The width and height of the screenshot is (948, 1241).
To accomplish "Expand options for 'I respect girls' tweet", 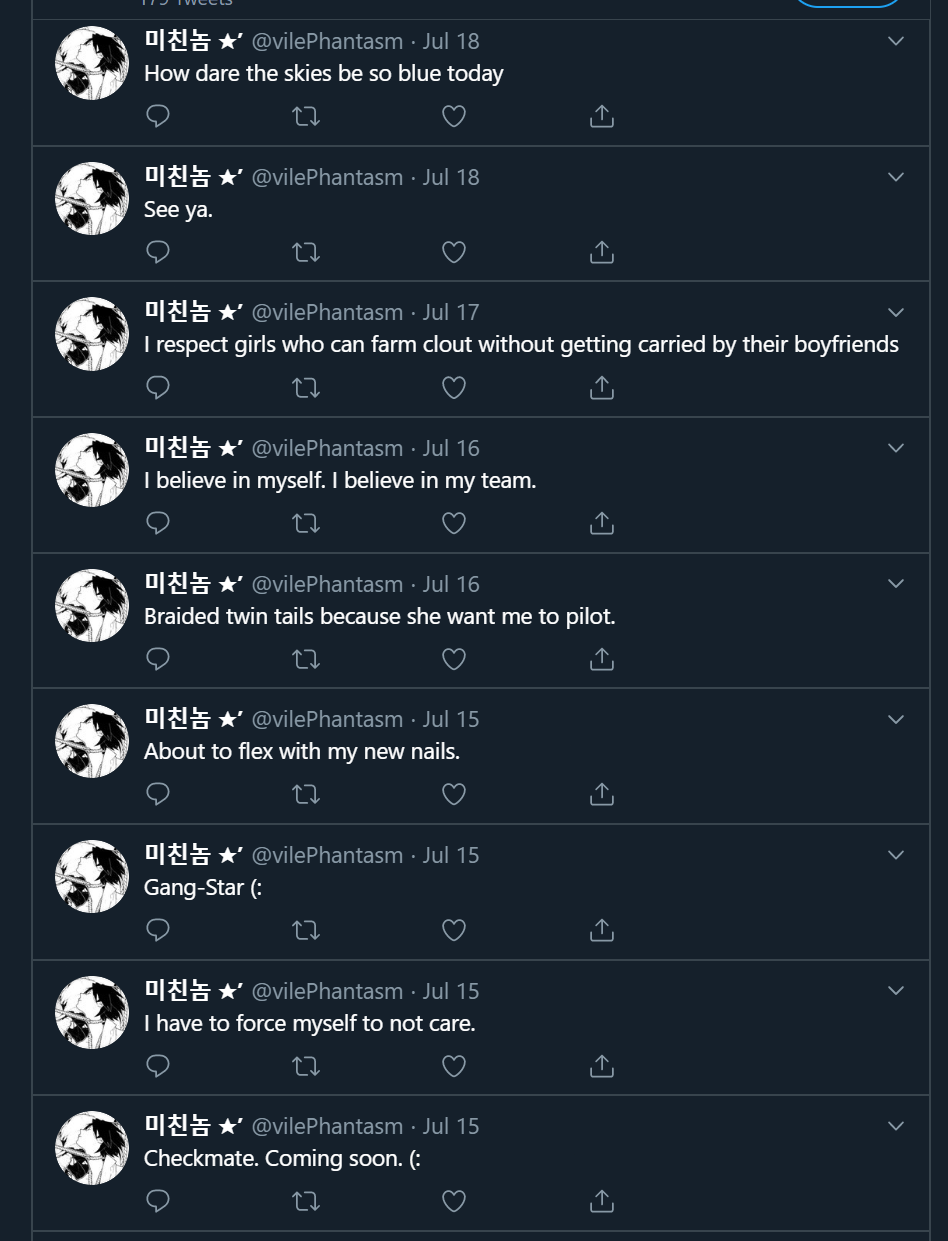I will [x=896, y=312].
